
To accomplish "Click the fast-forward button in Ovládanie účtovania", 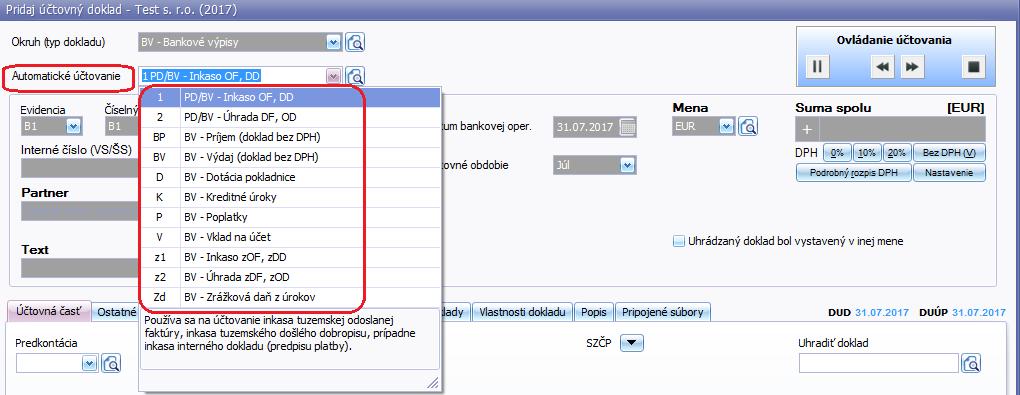I will (x=912, y=66).
